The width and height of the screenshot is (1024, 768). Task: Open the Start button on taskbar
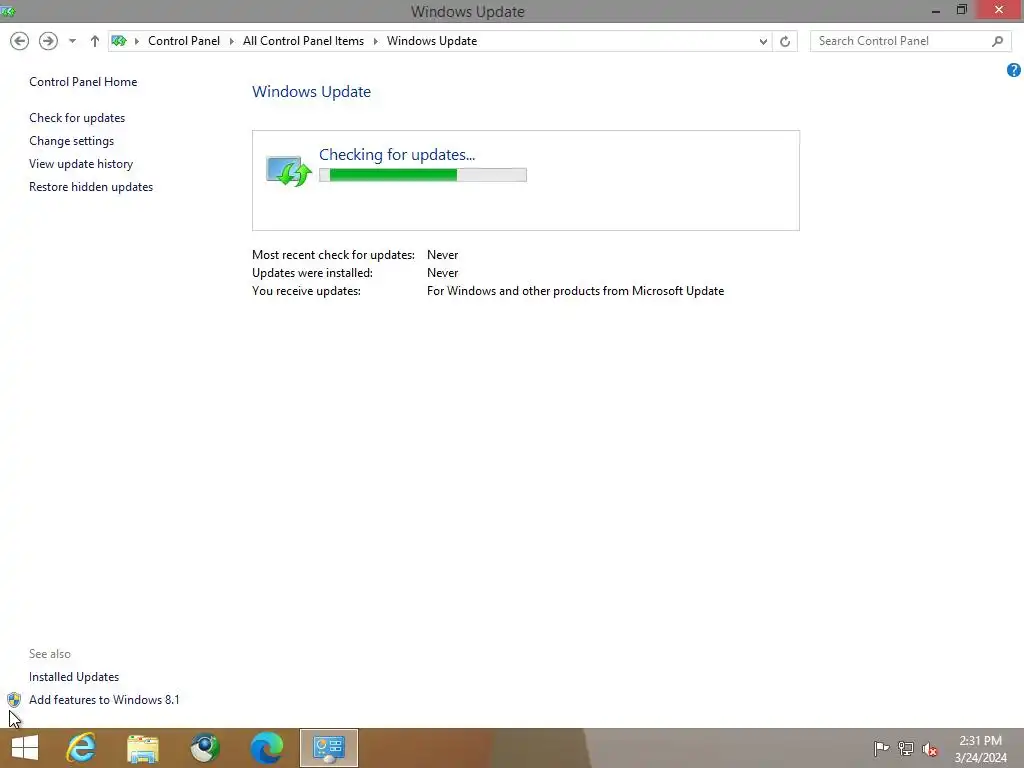point(25,748)
